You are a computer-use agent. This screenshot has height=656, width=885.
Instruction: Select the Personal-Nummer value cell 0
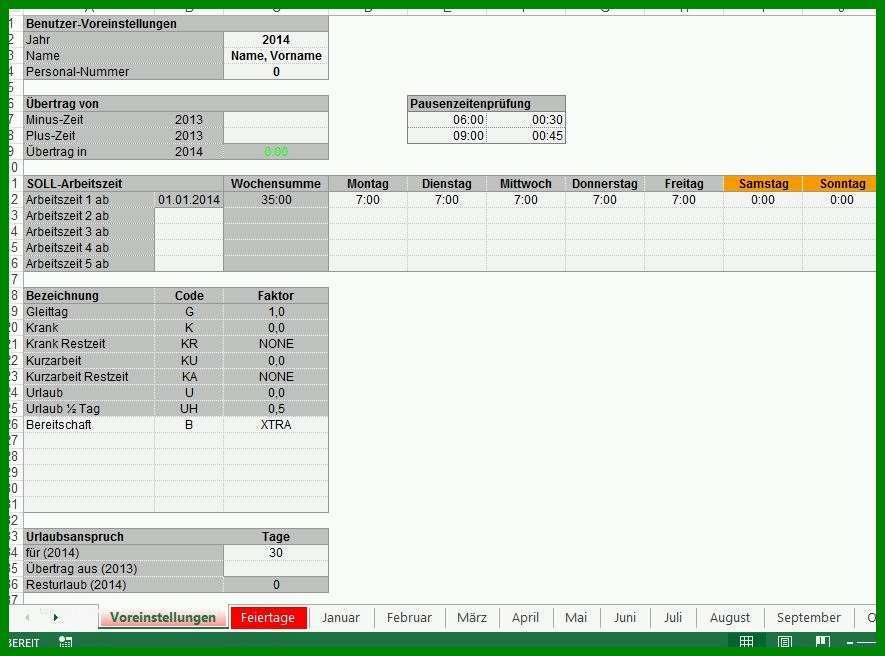(x=276, y=72)
